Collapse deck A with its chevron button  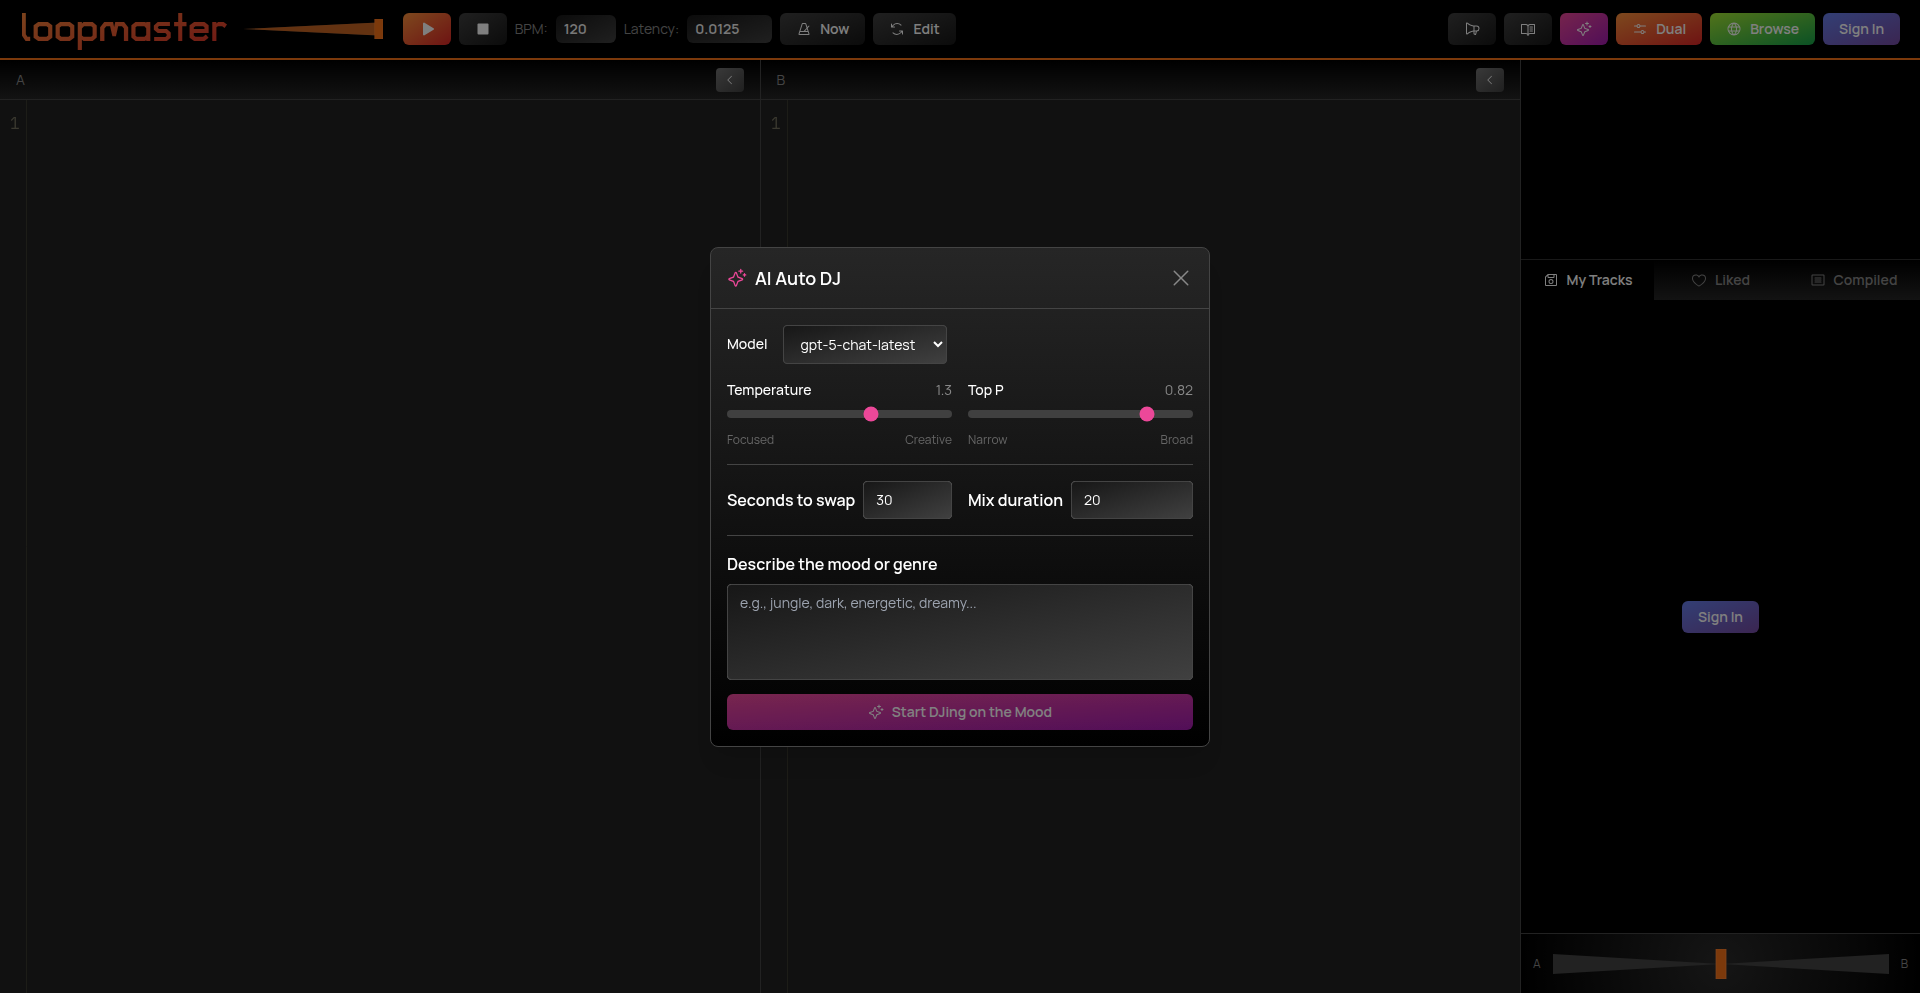click(729, 80)
